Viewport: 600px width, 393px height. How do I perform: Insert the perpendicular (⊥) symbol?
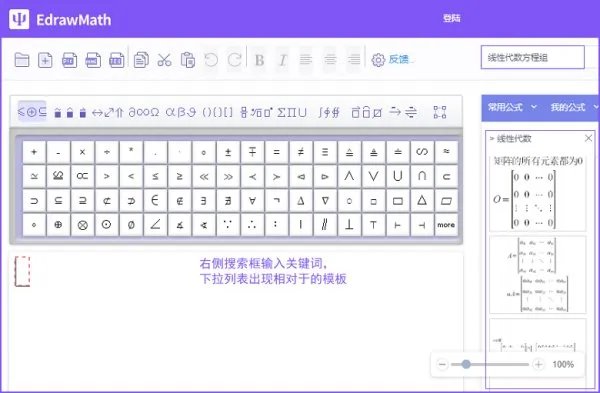click(x=349, y=225)
